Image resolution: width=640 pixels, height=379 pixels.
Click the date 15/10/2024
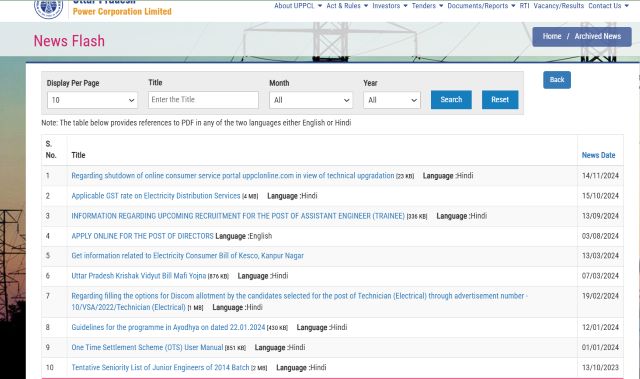tap(600, 196)
